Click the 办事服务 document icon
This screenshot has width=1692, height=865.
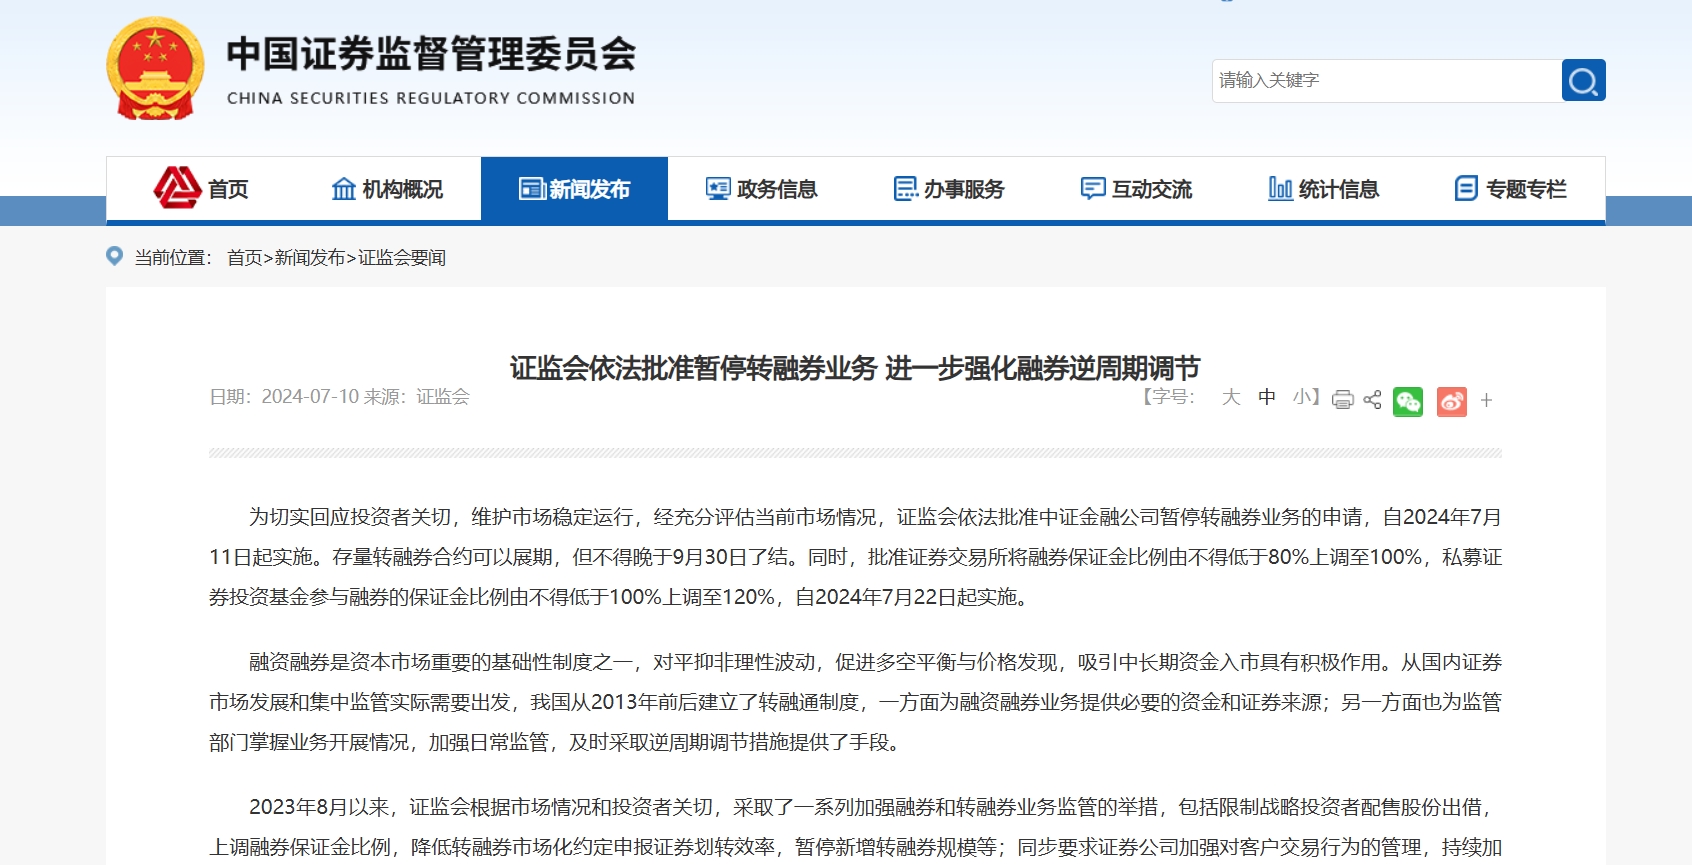coord(905,189)
